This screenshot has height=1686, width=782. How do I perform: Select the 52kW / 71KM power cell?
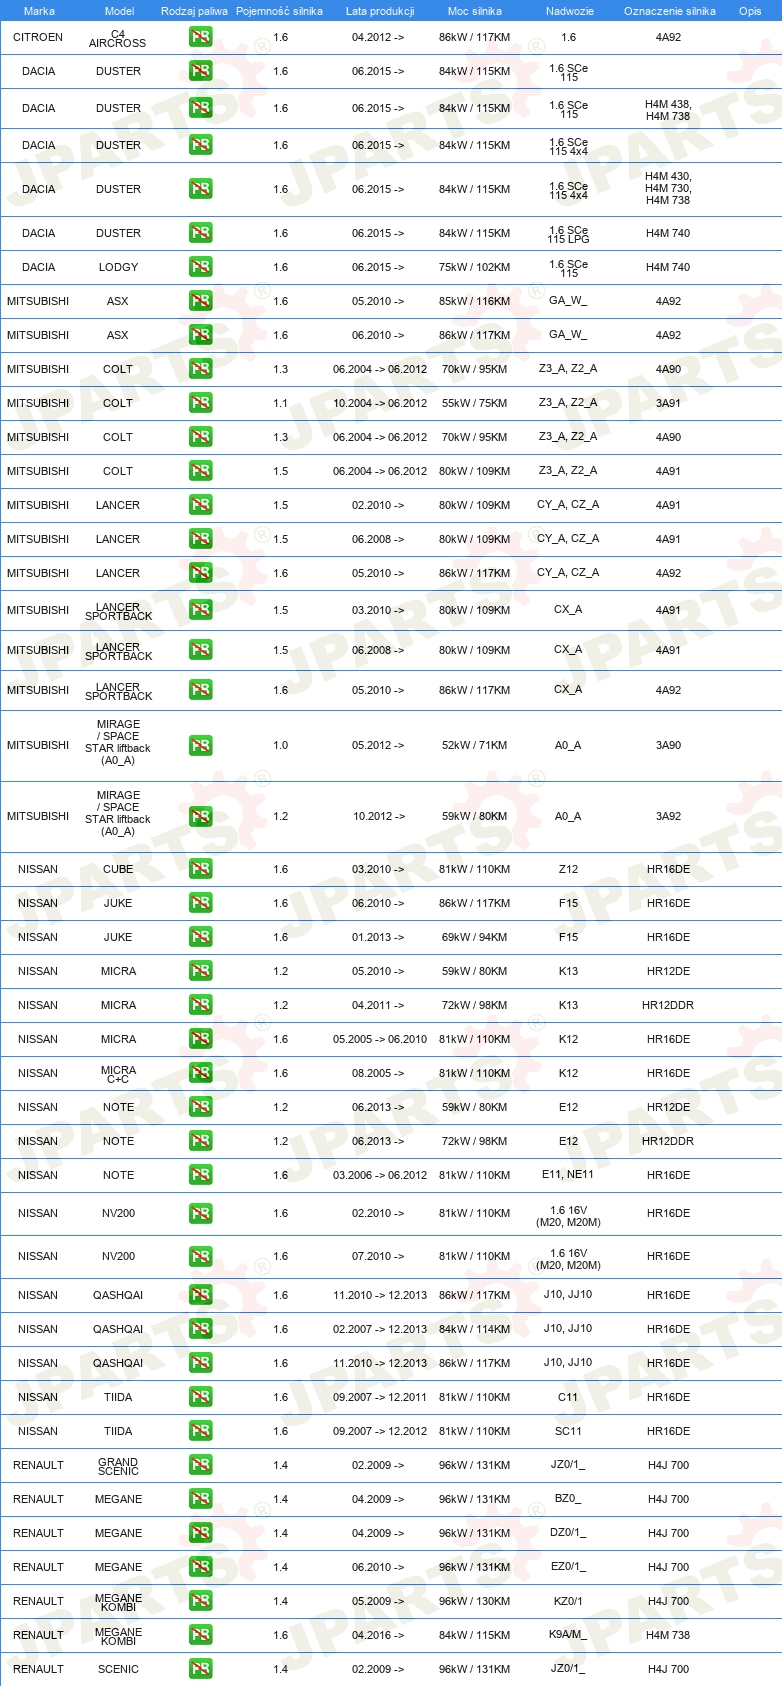point(474,745)
